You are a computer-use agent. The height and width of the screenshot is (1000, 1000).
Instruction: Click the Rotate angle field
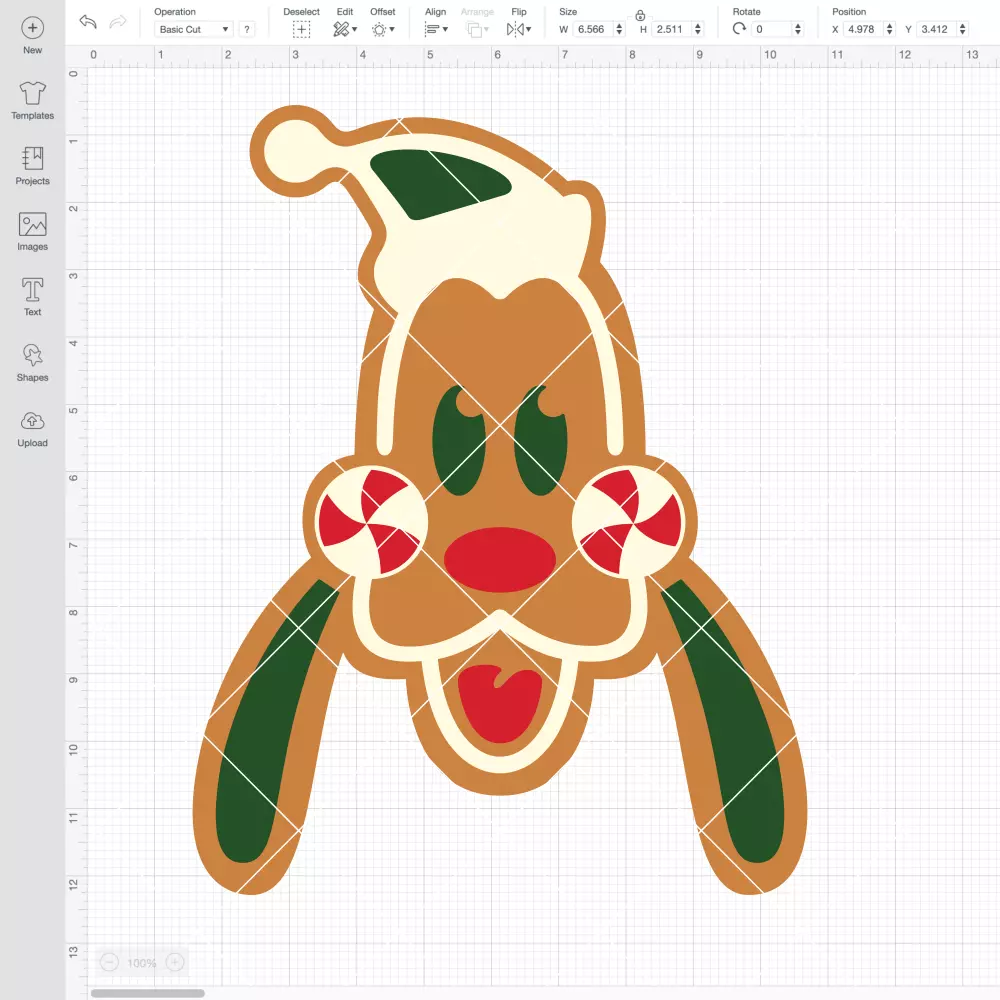pos(772,29)
